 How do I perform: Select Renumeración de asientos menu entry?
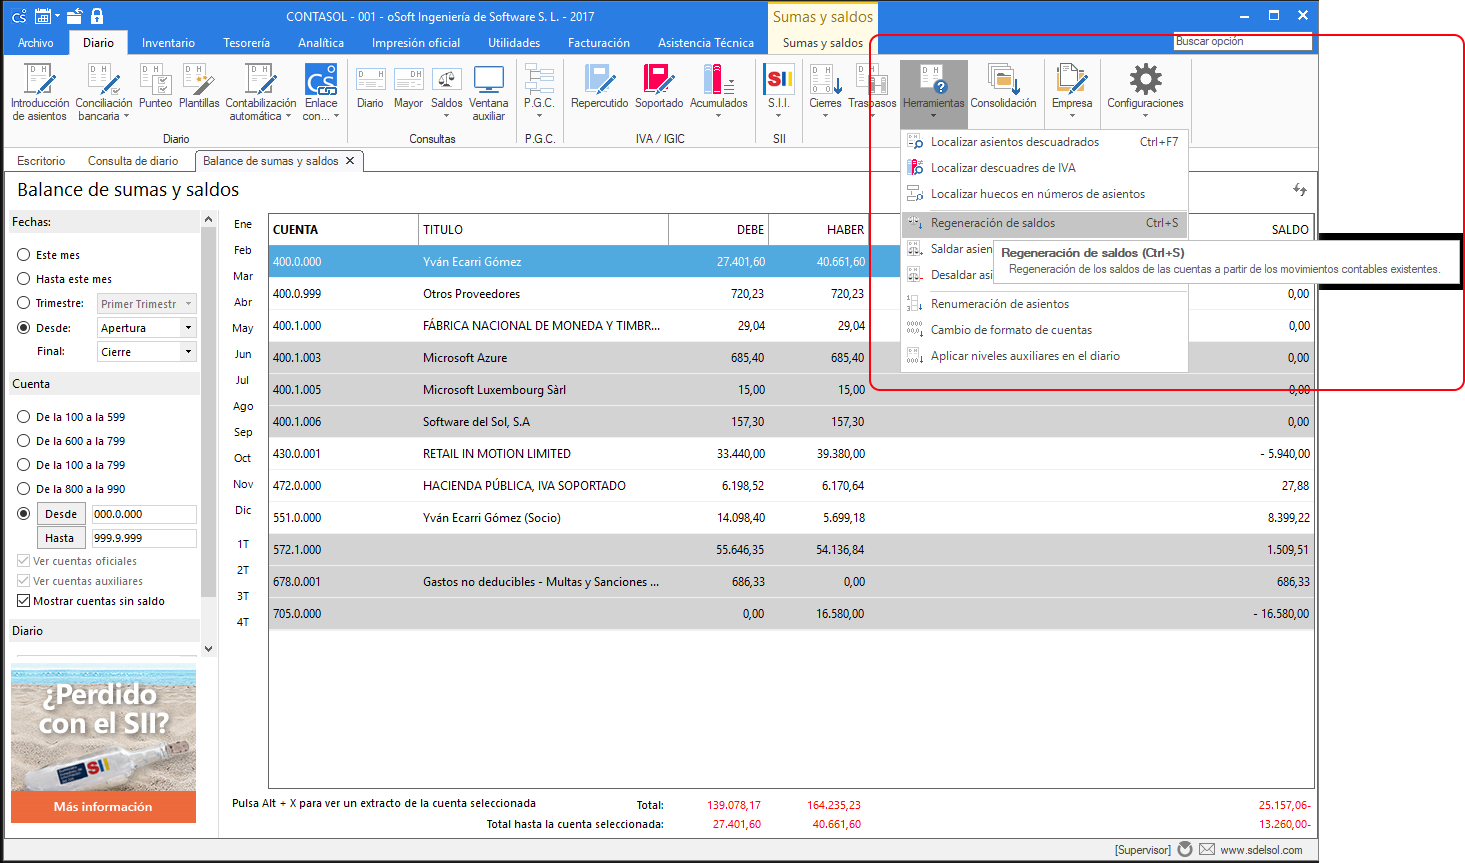pyautogui.click(x=1044, y=304)
